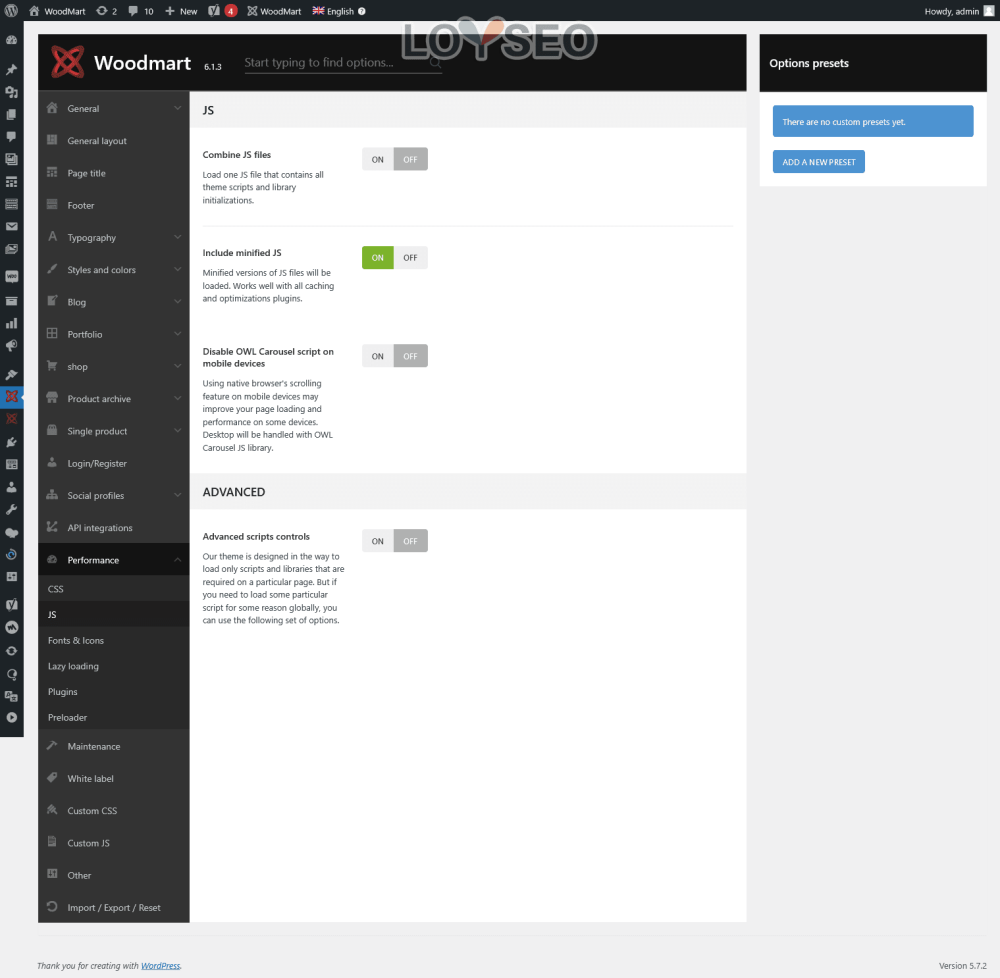Image resolution: width=1000 pixels, height=978 pixels.
Task: Click Yoast icon with 4 notifications
Action: coord(223,11)
